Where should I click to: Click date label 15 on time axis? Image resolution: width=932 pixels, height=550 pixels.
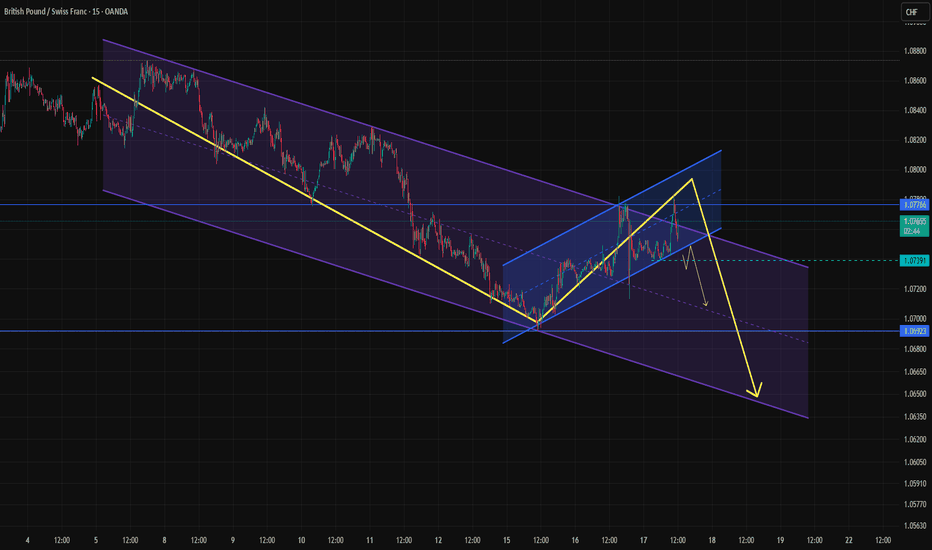click(x=506, y=540)
